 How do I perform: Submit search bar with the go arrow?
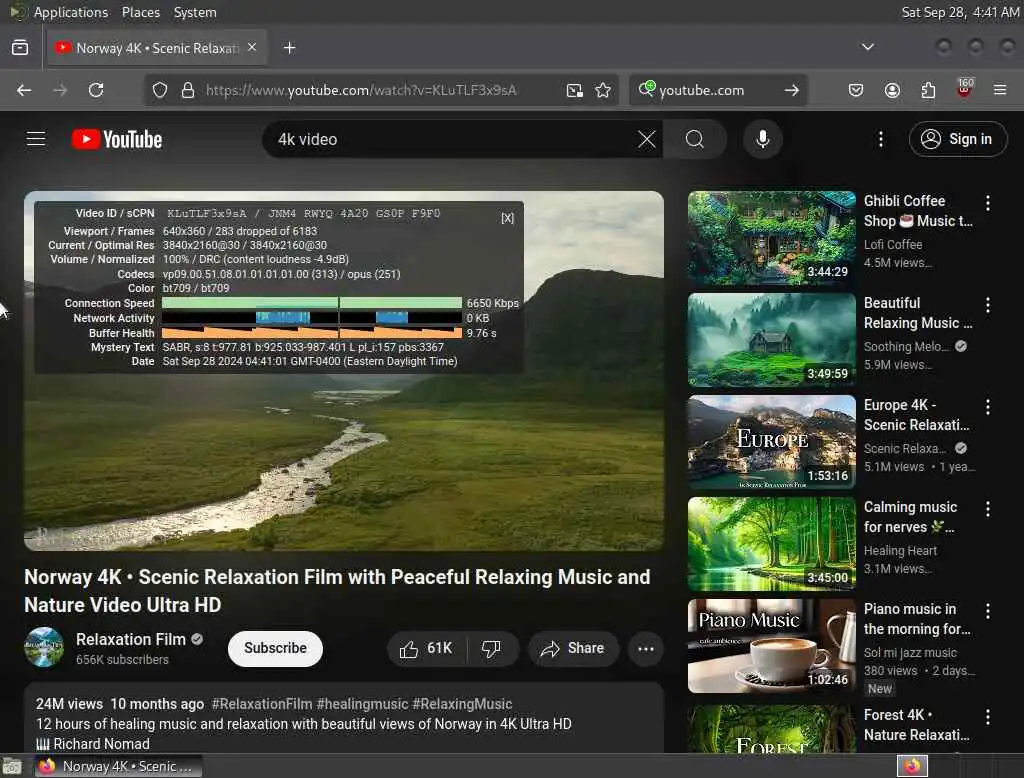click(792, 90)
